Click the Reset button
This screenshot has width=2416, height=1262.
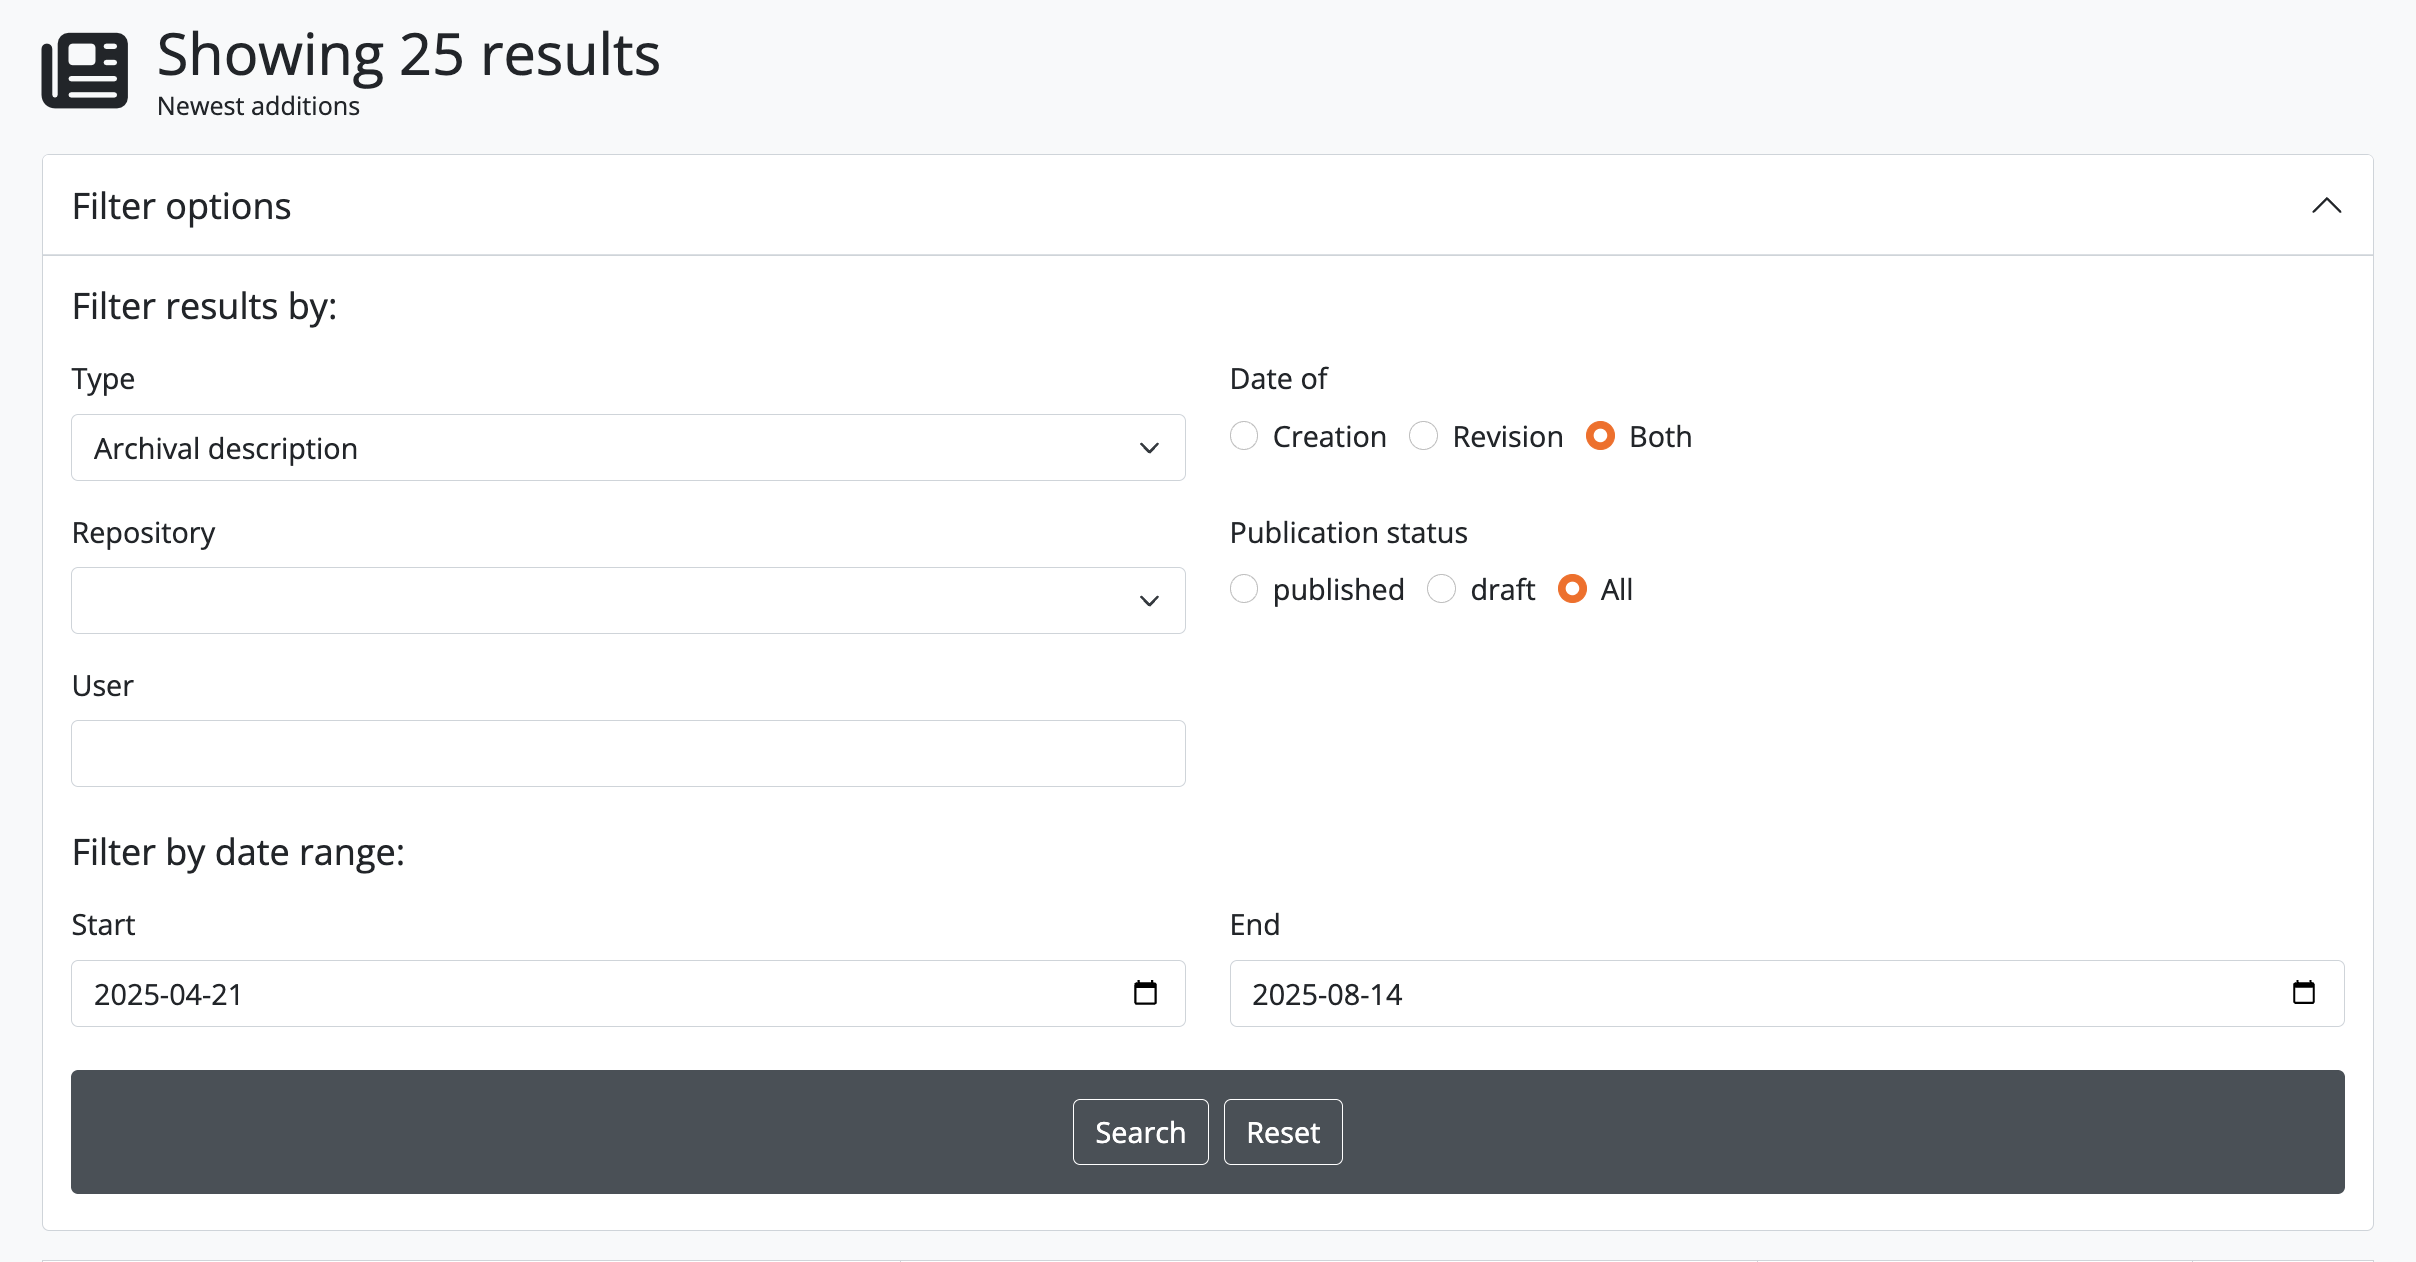point(1283,1132)
